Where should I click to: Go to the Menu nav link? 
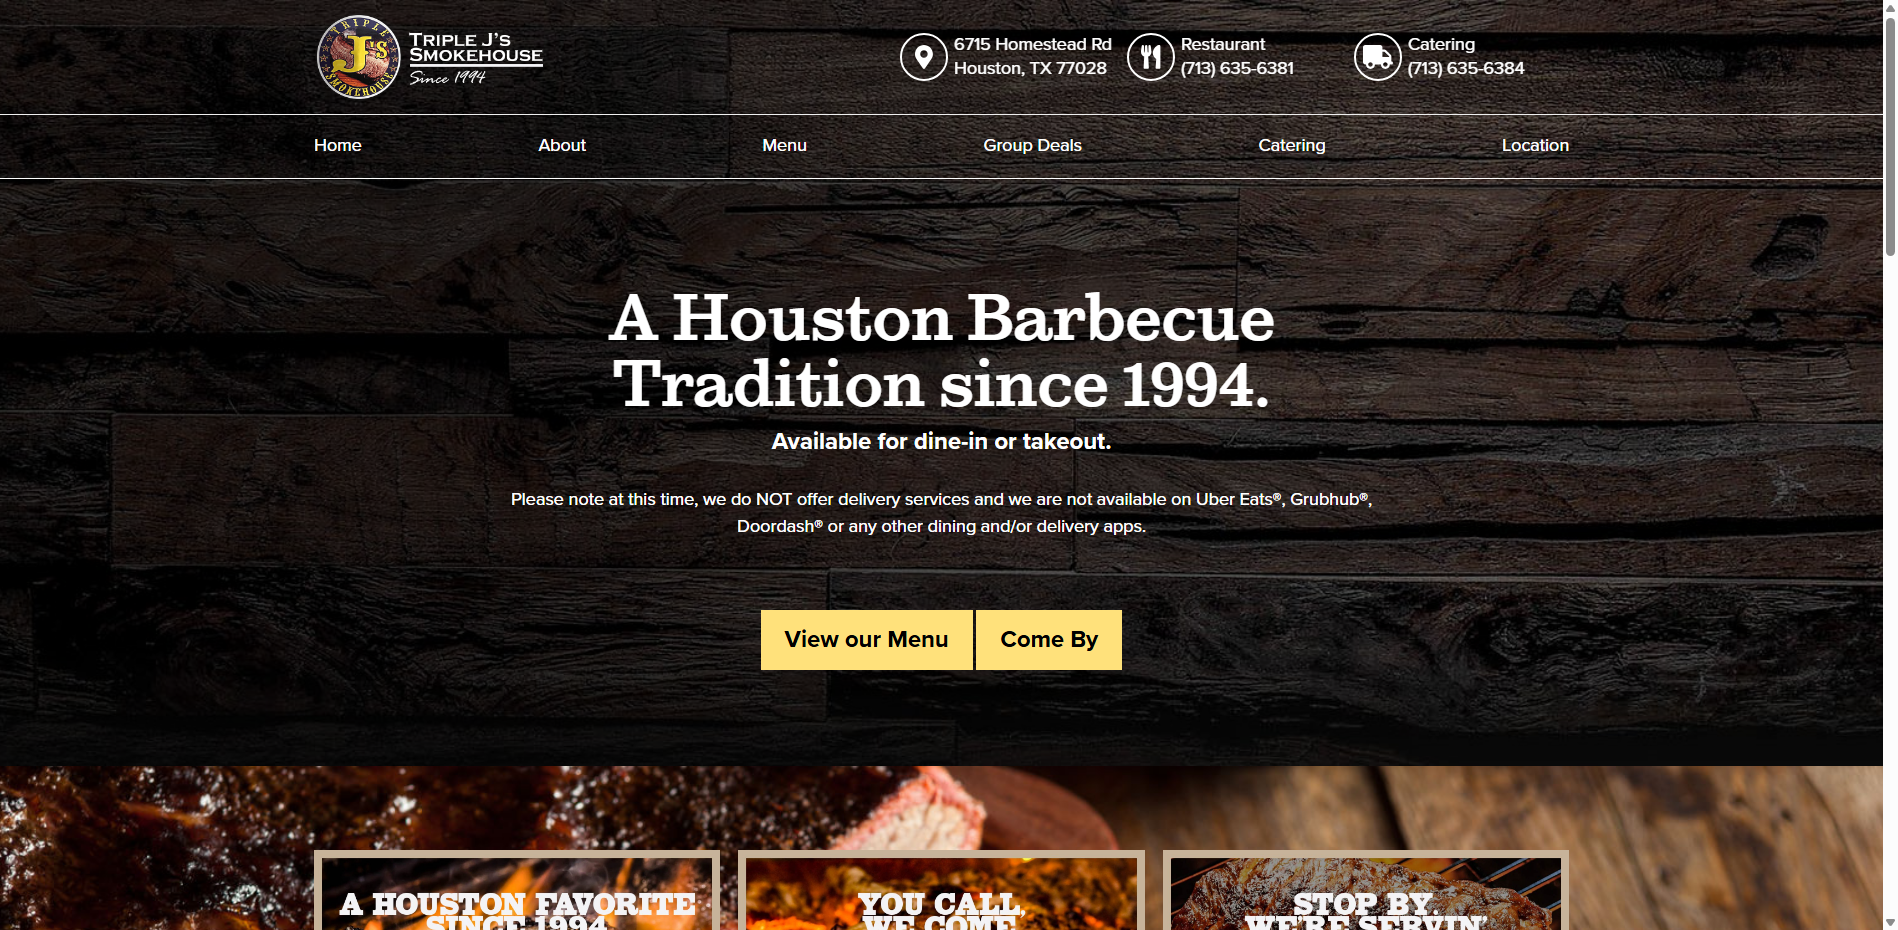pos(784,146)
